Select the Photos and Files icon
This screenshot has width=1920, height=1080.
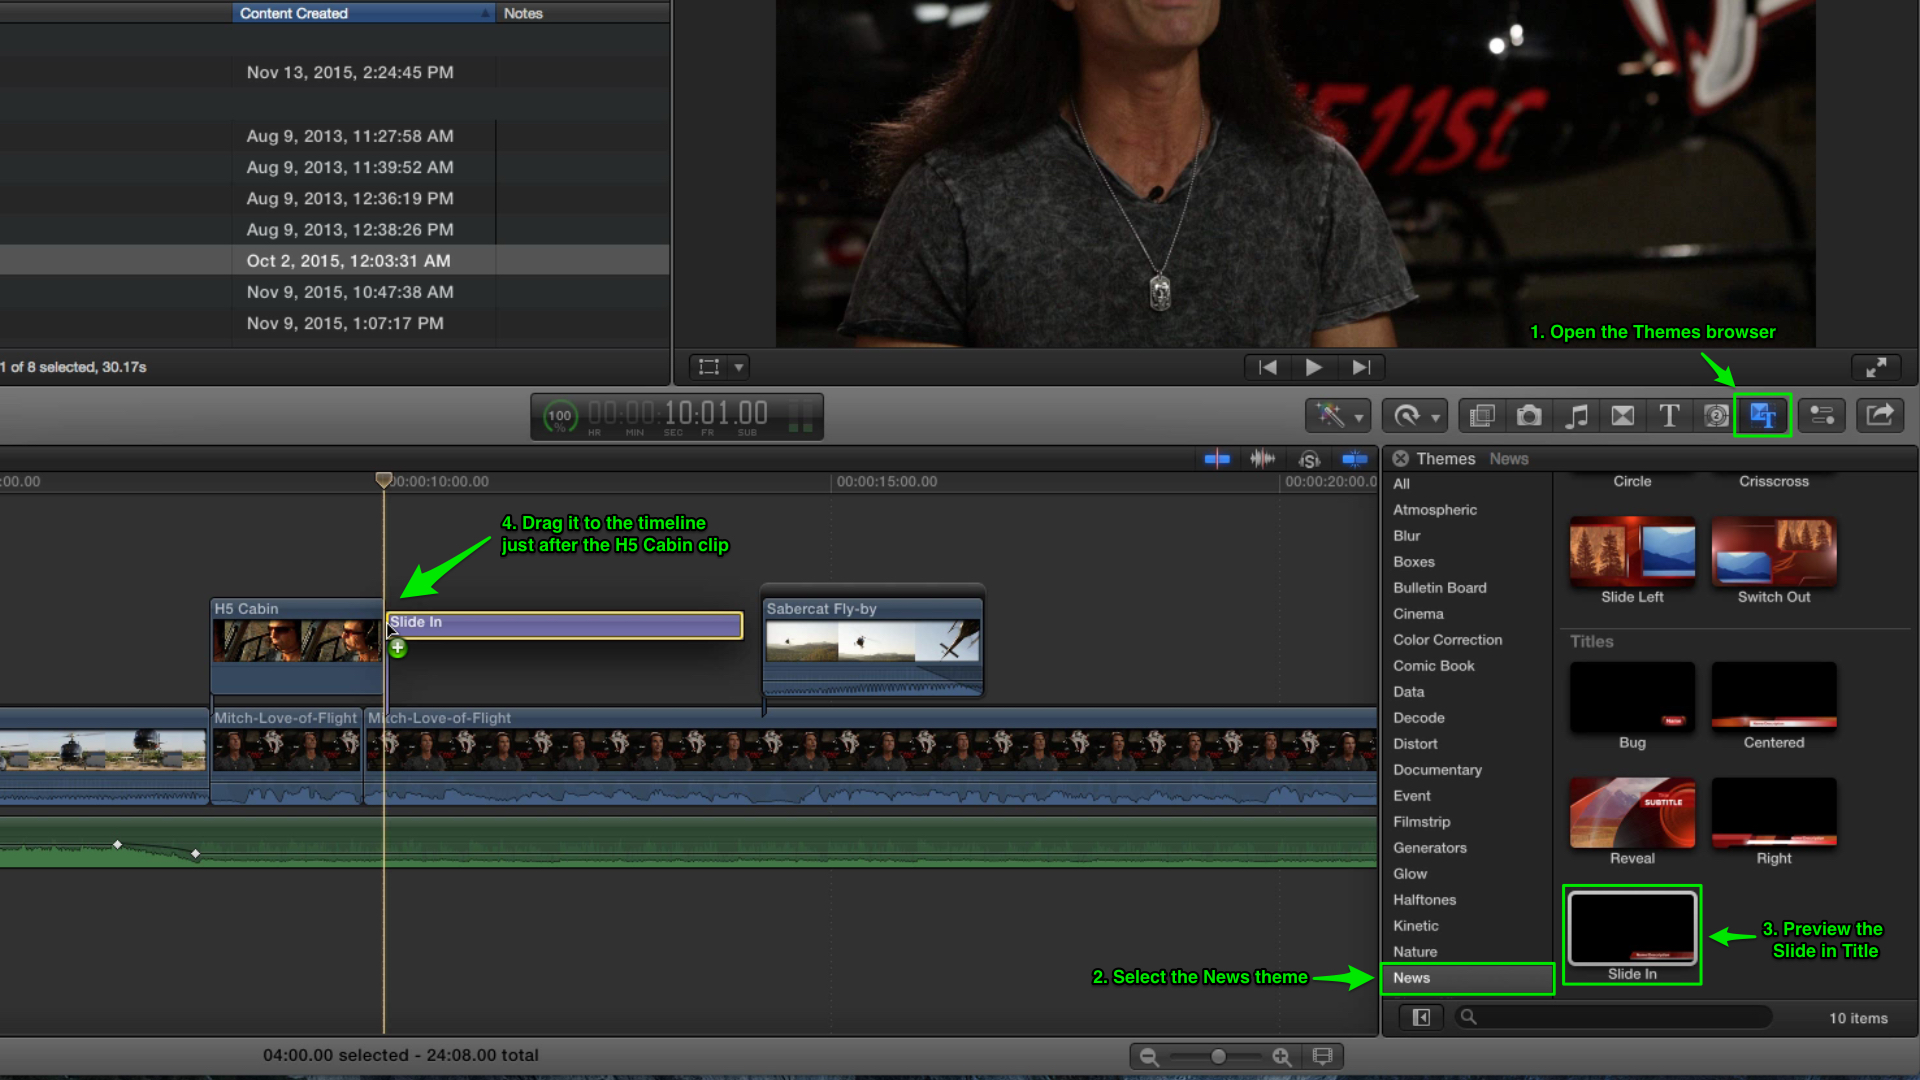tap(1528, 415)
